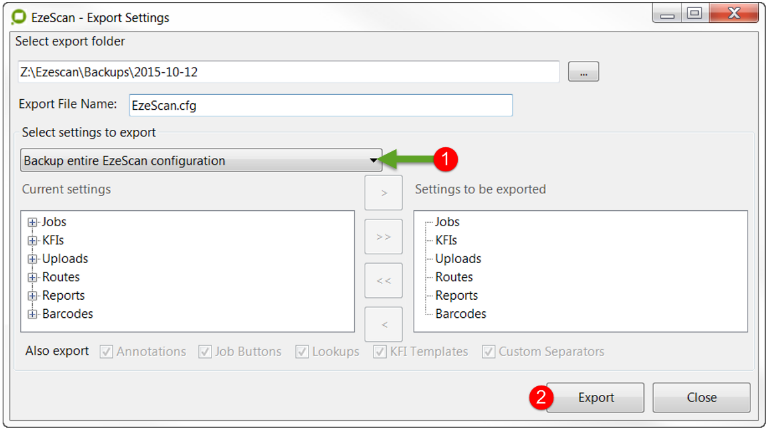The height and width of the screenshot is (429, 767).
Task: Expand the Uploads node in Current settings
Action: tap(33, 259)
